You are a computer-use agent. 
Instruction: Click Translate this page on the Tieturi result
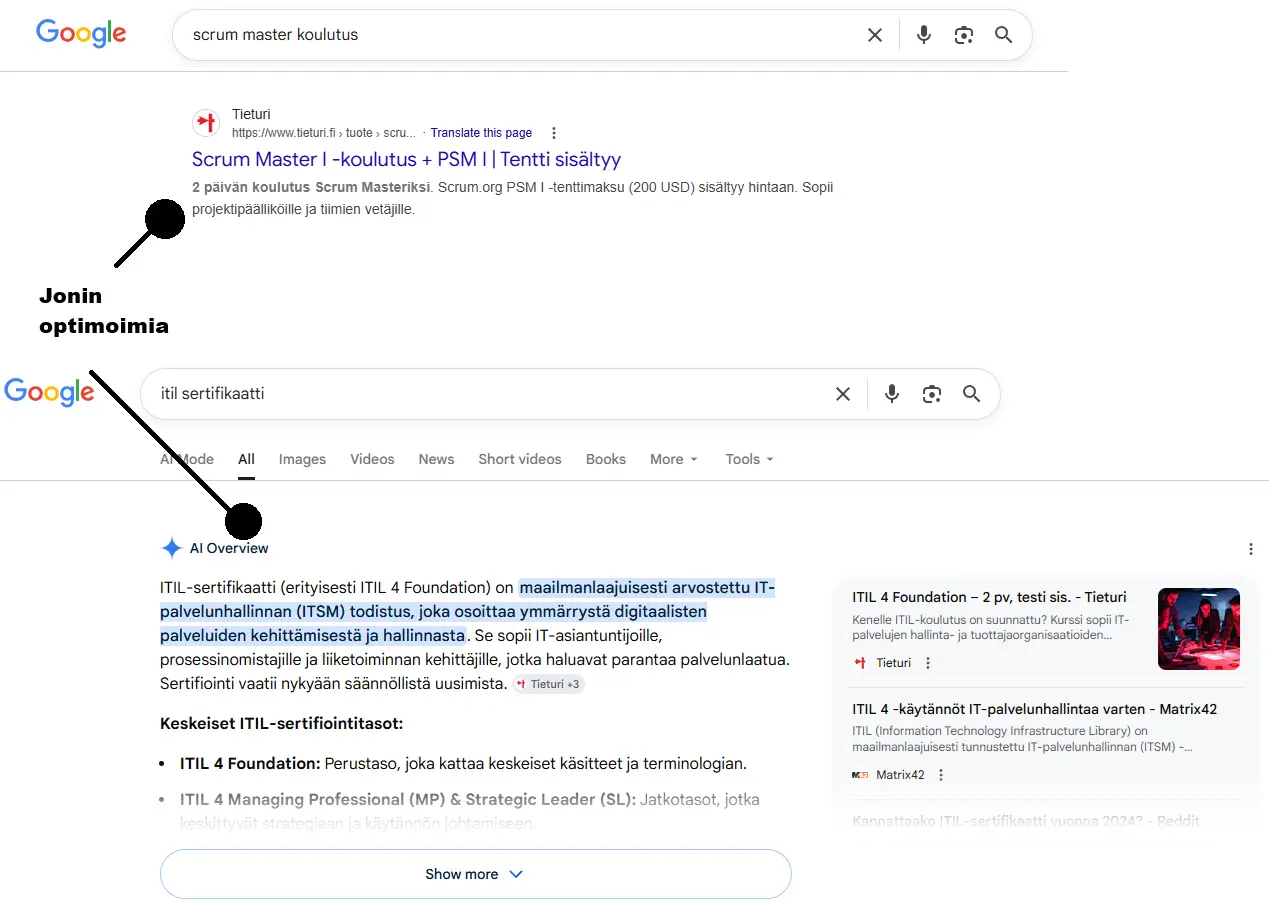coord(481,132)
